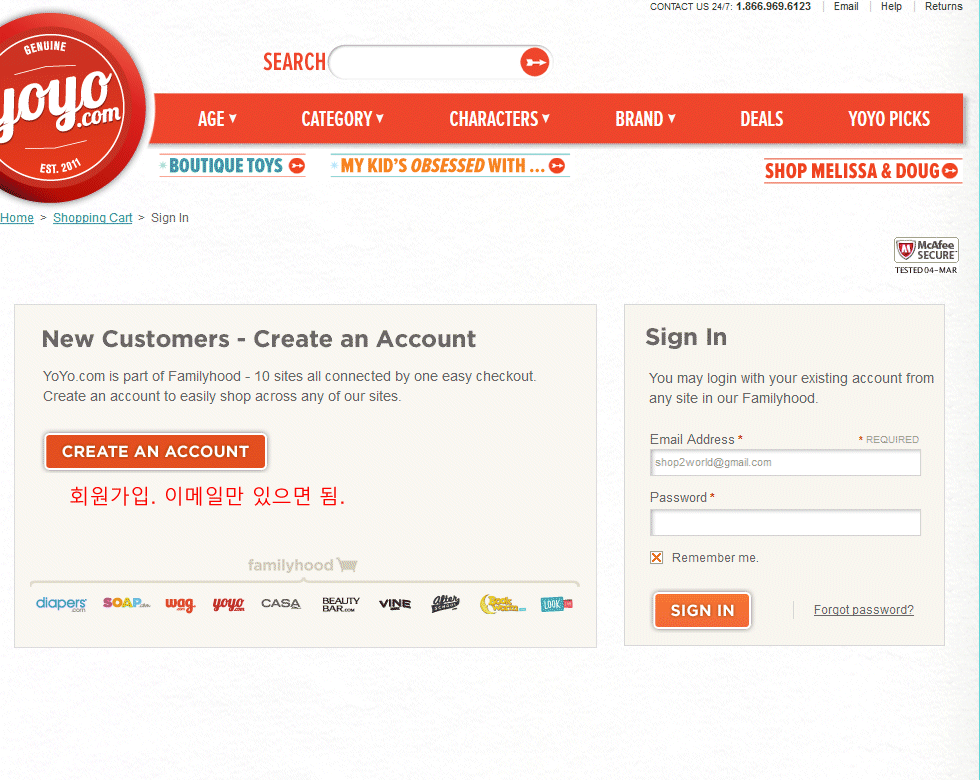
Task: Open the VINE brand logo
Action: coord(395,604)
